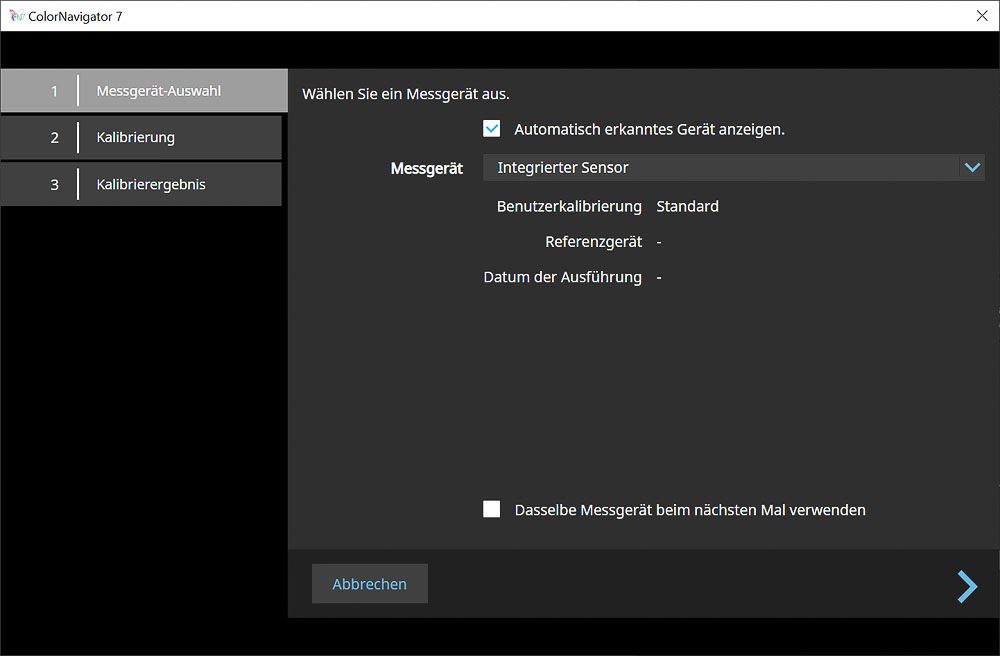Click the 'Wählen Sie ein Messgerät aus' heading
Screen dimensions: 1000x656
click(406, 95)
